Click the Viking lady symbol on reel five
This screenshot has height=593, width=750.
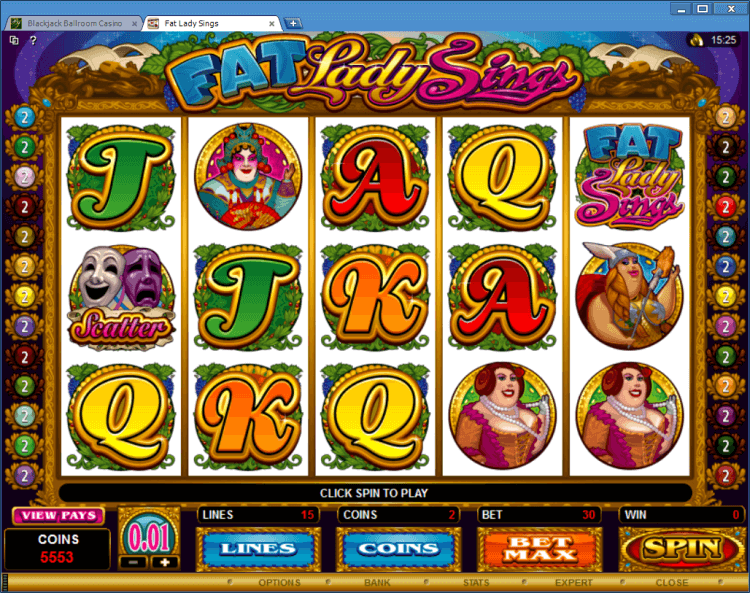point(629,296)
